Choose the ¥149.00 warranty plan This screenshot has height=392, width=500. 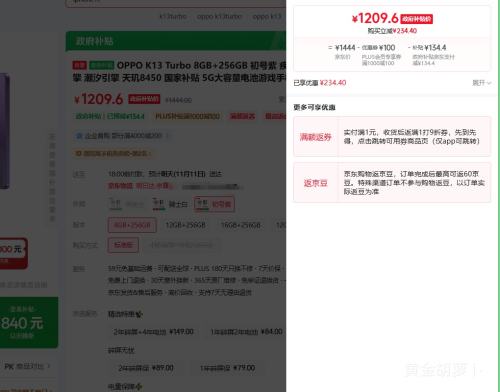point(153,332)
